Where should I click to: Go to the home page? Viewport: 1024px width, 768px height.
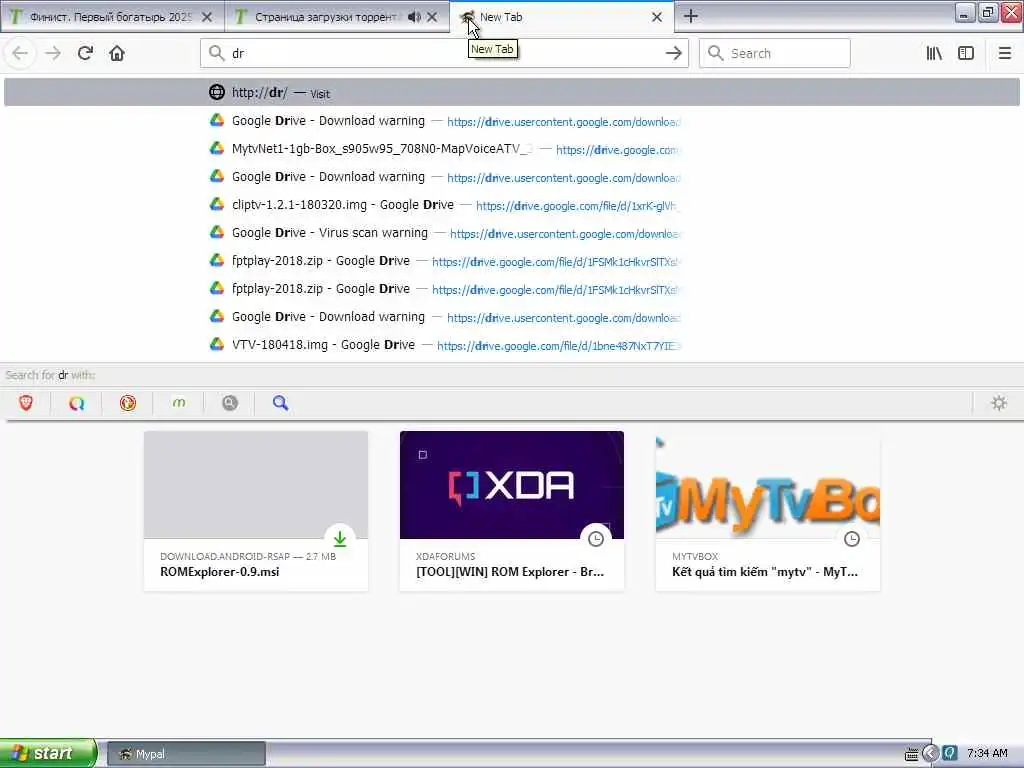117,53
